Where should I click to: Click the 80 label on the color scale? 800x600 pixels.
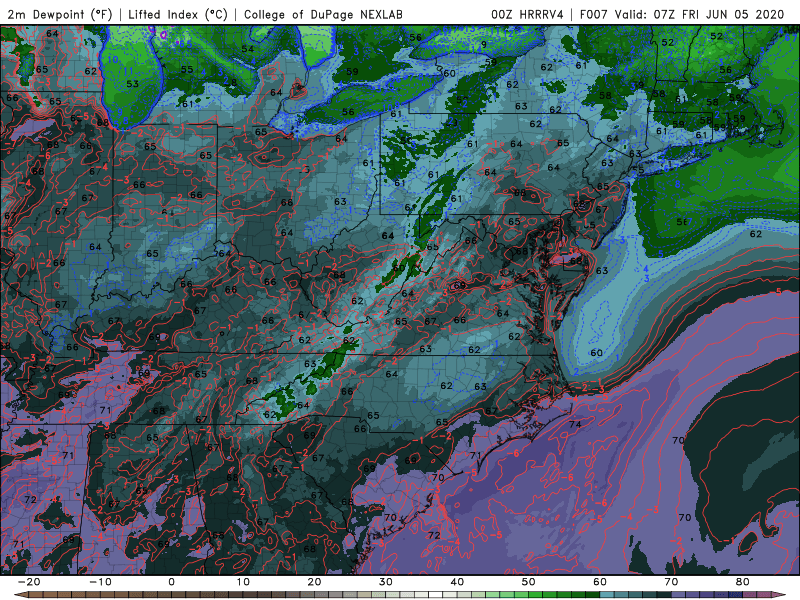pyautogui.click(x=743, y=582)
